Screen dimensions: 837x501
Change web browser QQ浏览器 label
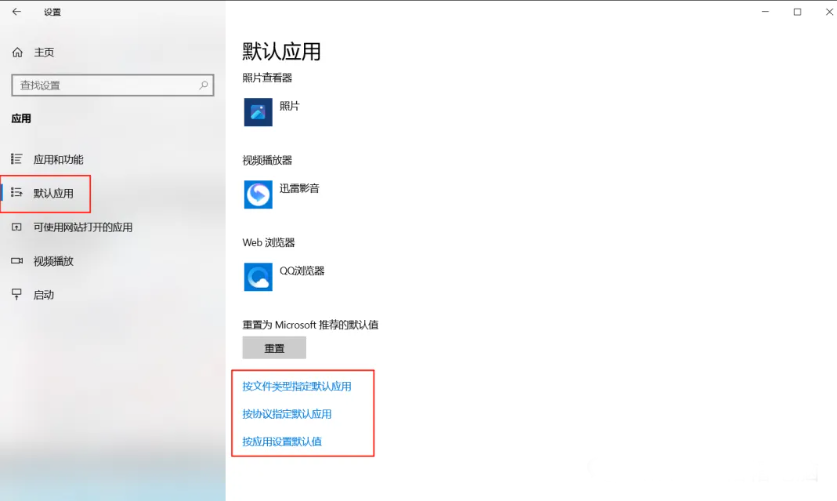coord(302,271)
